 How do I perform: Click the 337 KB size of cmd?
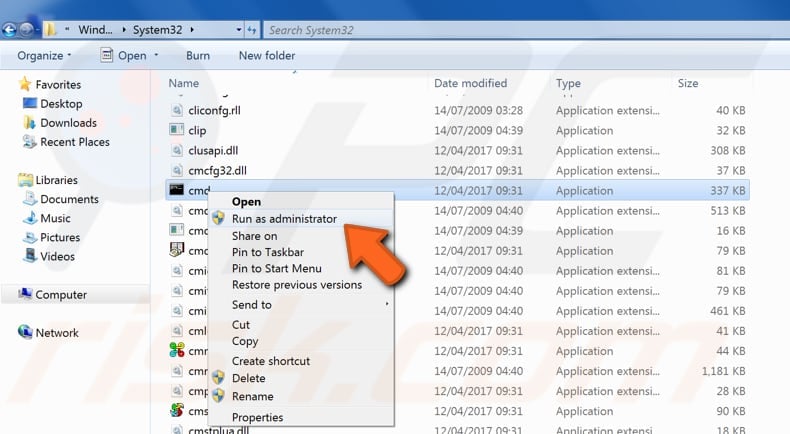728,191
